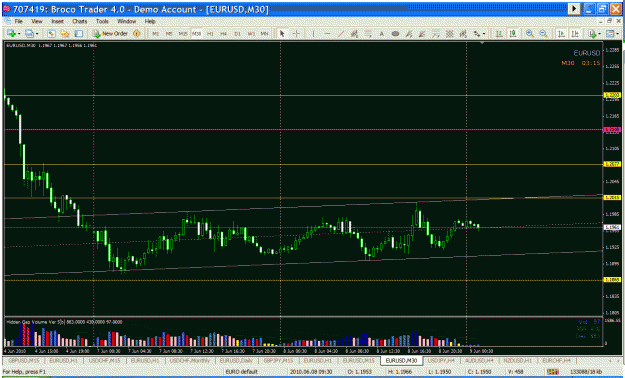Switch chart to candlesticks icon
This screenshot has height=378, width=625.
pyautogui.click(x=513, y=34)
